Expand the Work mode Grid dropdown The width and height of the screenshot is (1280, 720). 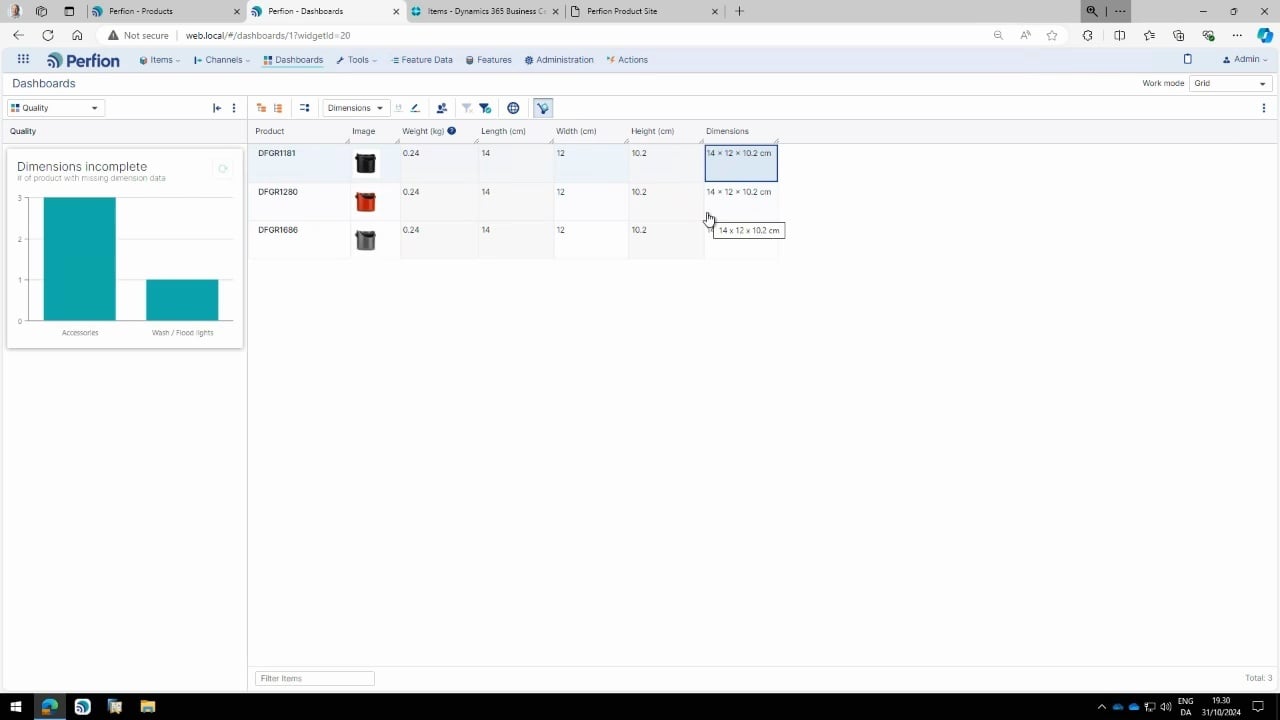1228,83
